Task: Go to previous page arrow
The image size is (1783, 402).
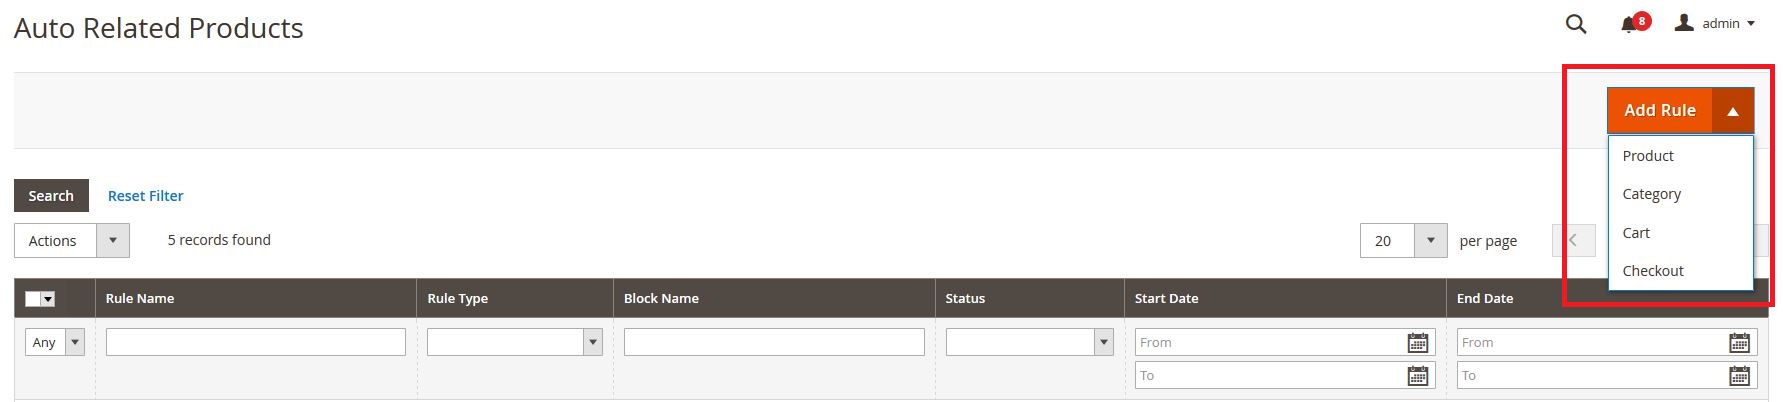Action: tap(1573, 241)
